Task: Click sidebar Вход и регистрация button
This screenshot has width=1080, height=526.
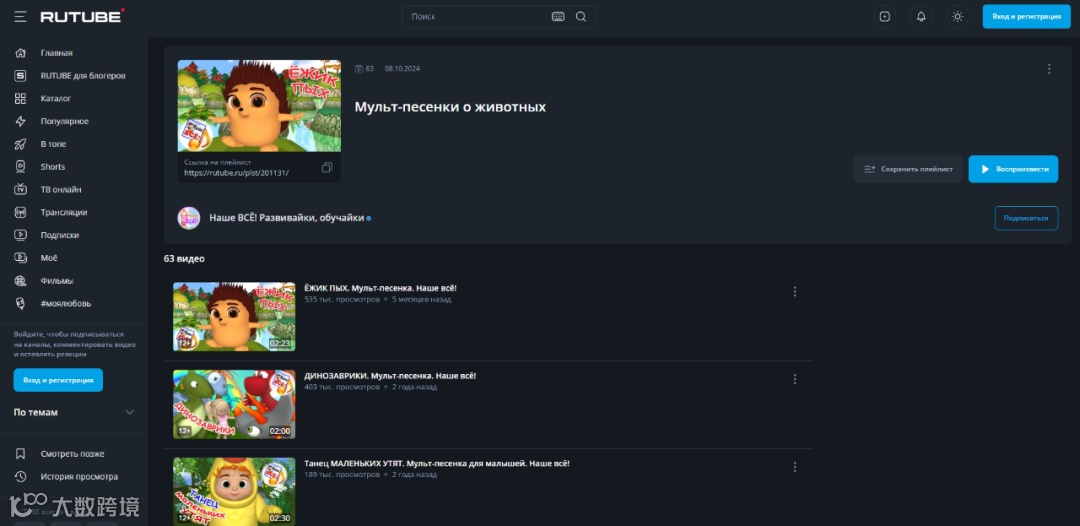Action: 59,380
